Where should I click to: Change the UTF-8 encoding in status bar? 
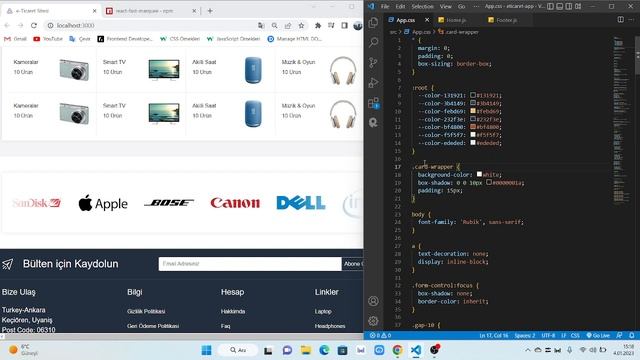548,336
